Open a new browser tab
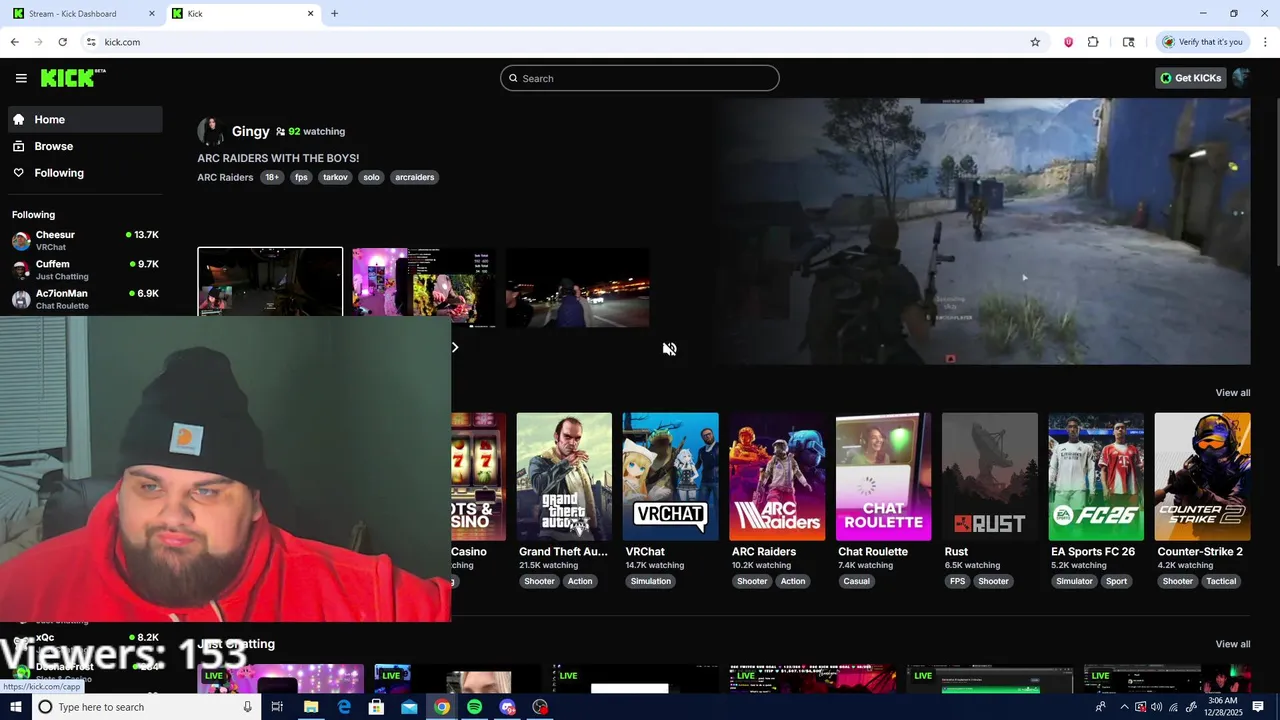The width and height of the screenshot is (1280, 720). pyautogui.click(x=334, y=14)
